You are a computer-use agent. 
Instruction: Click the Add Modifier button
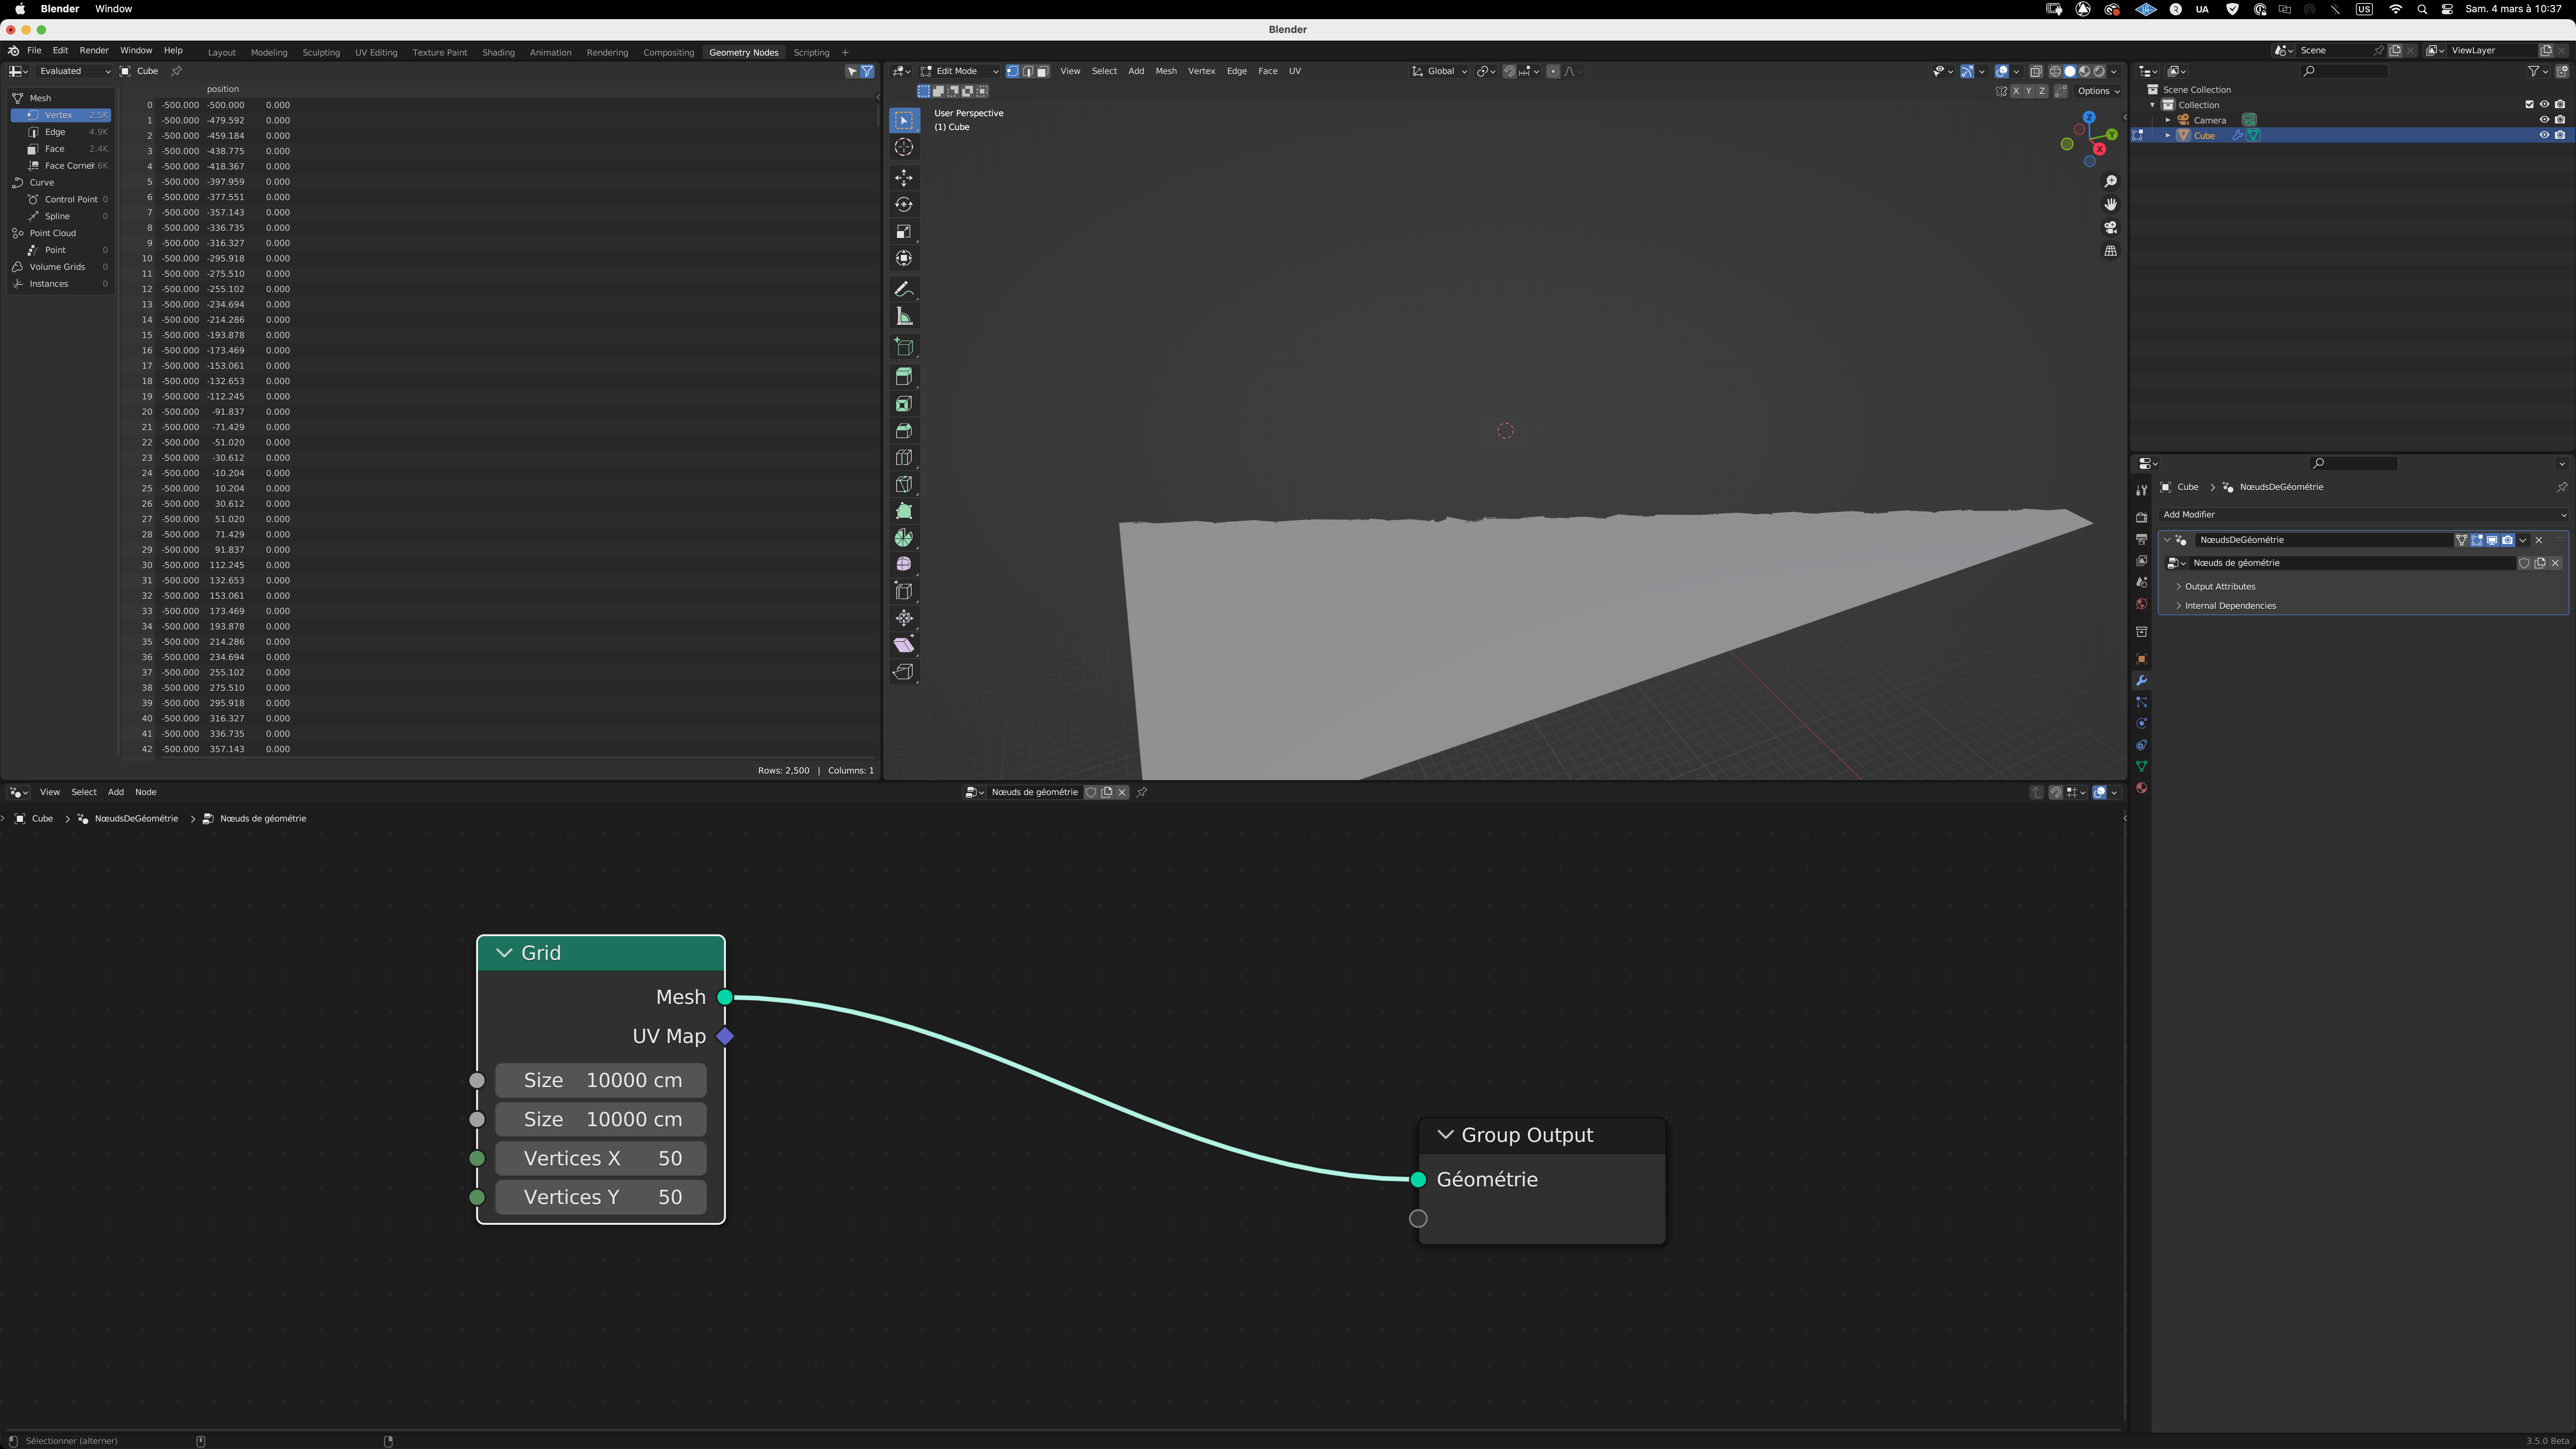pos(2363,514)
